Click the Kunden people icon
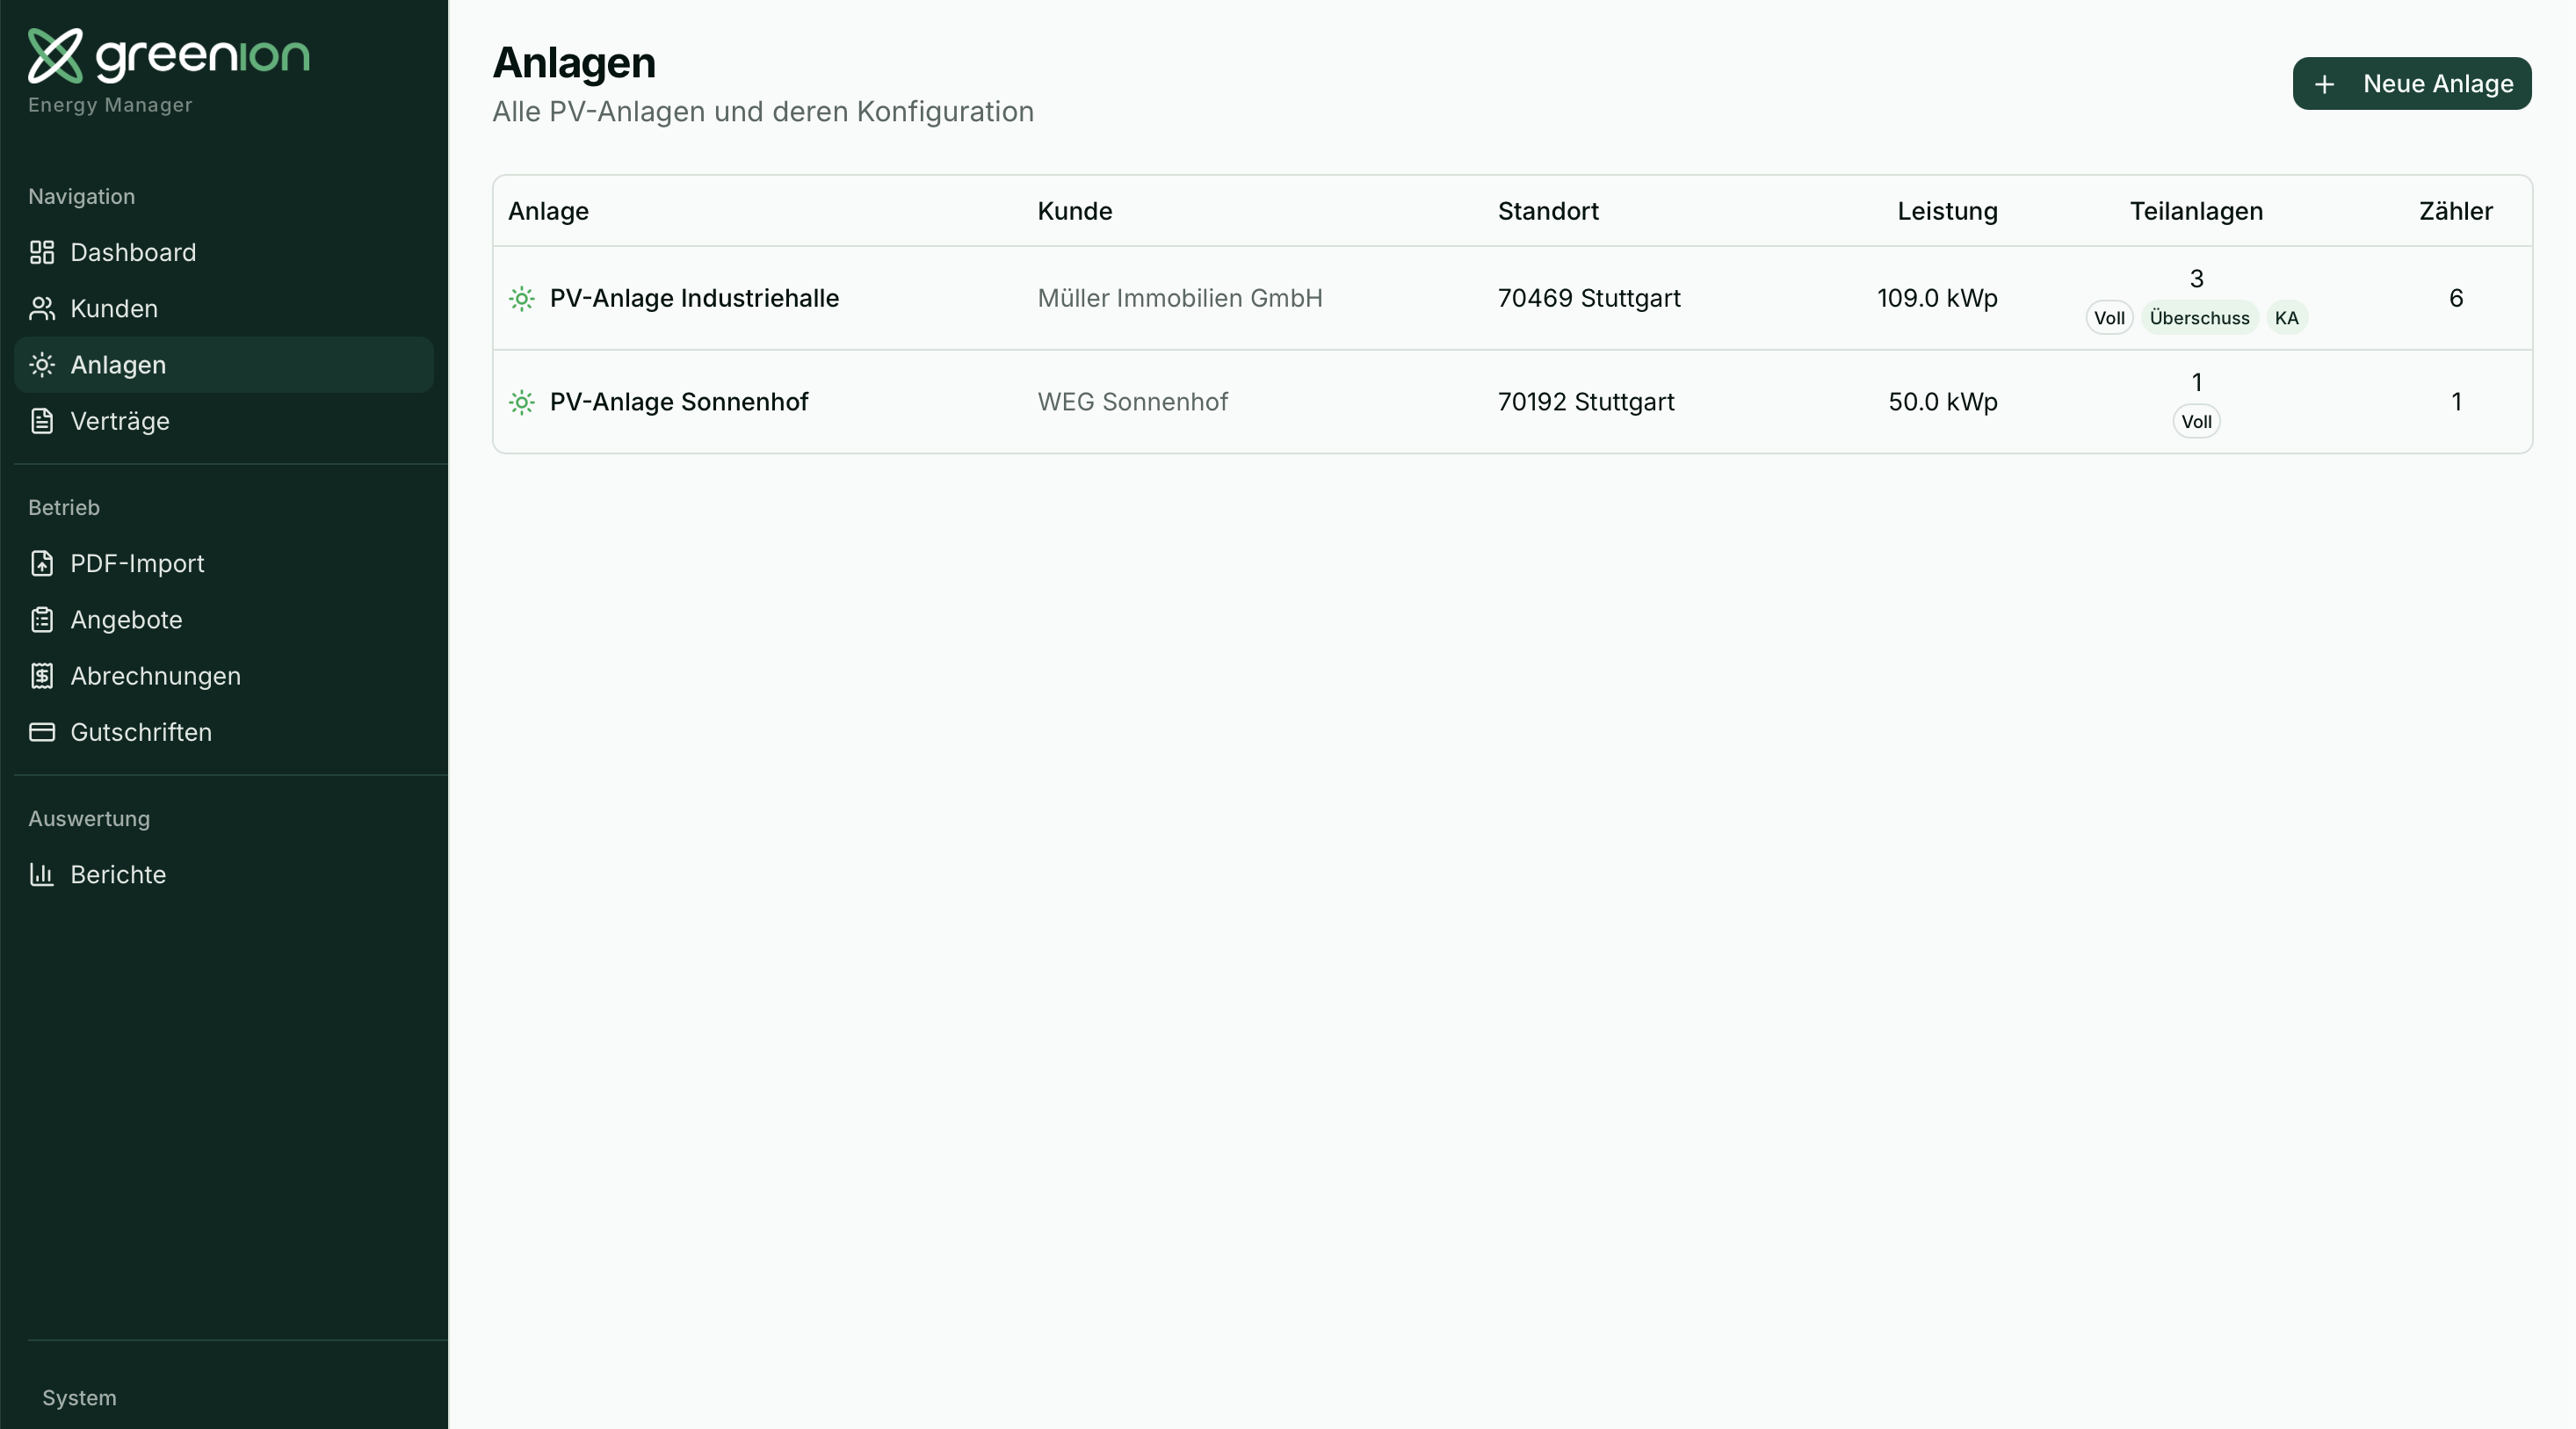The image size is (2576, 1429). click(x=42, y=308)
